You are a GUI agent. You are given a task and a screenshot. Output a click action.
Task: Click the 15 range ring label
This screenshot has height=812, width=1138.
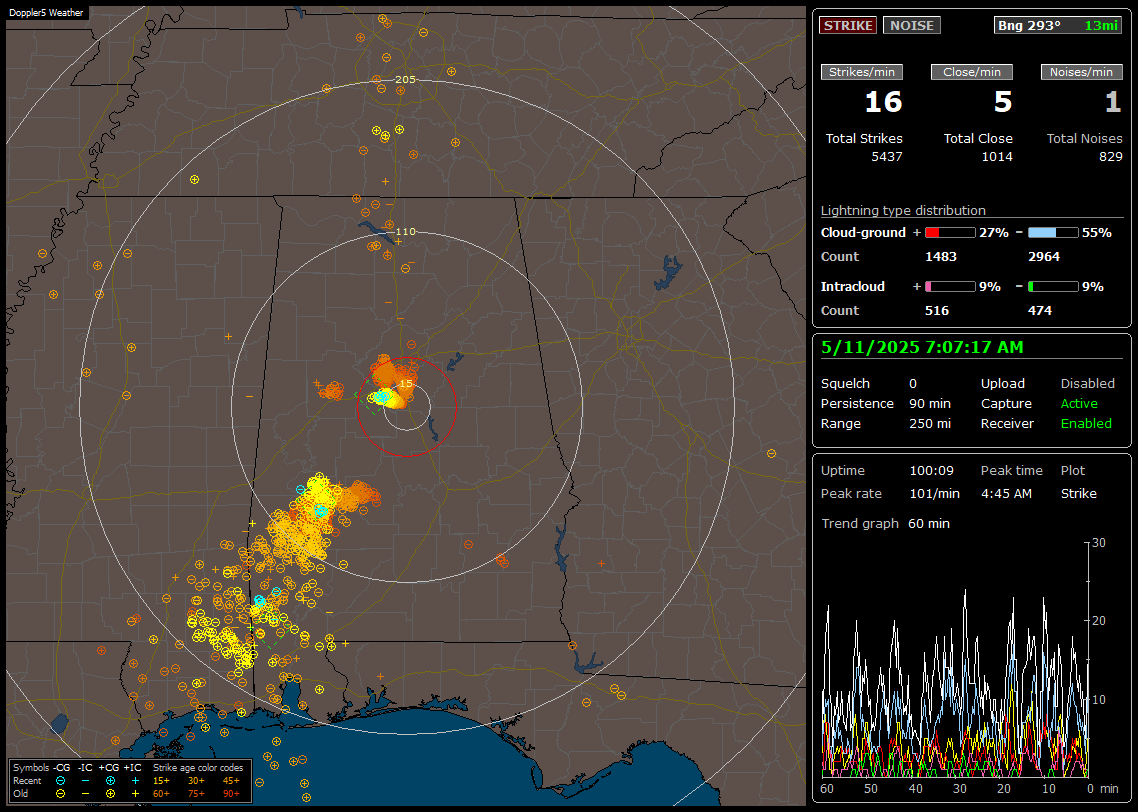click(406, 383)
